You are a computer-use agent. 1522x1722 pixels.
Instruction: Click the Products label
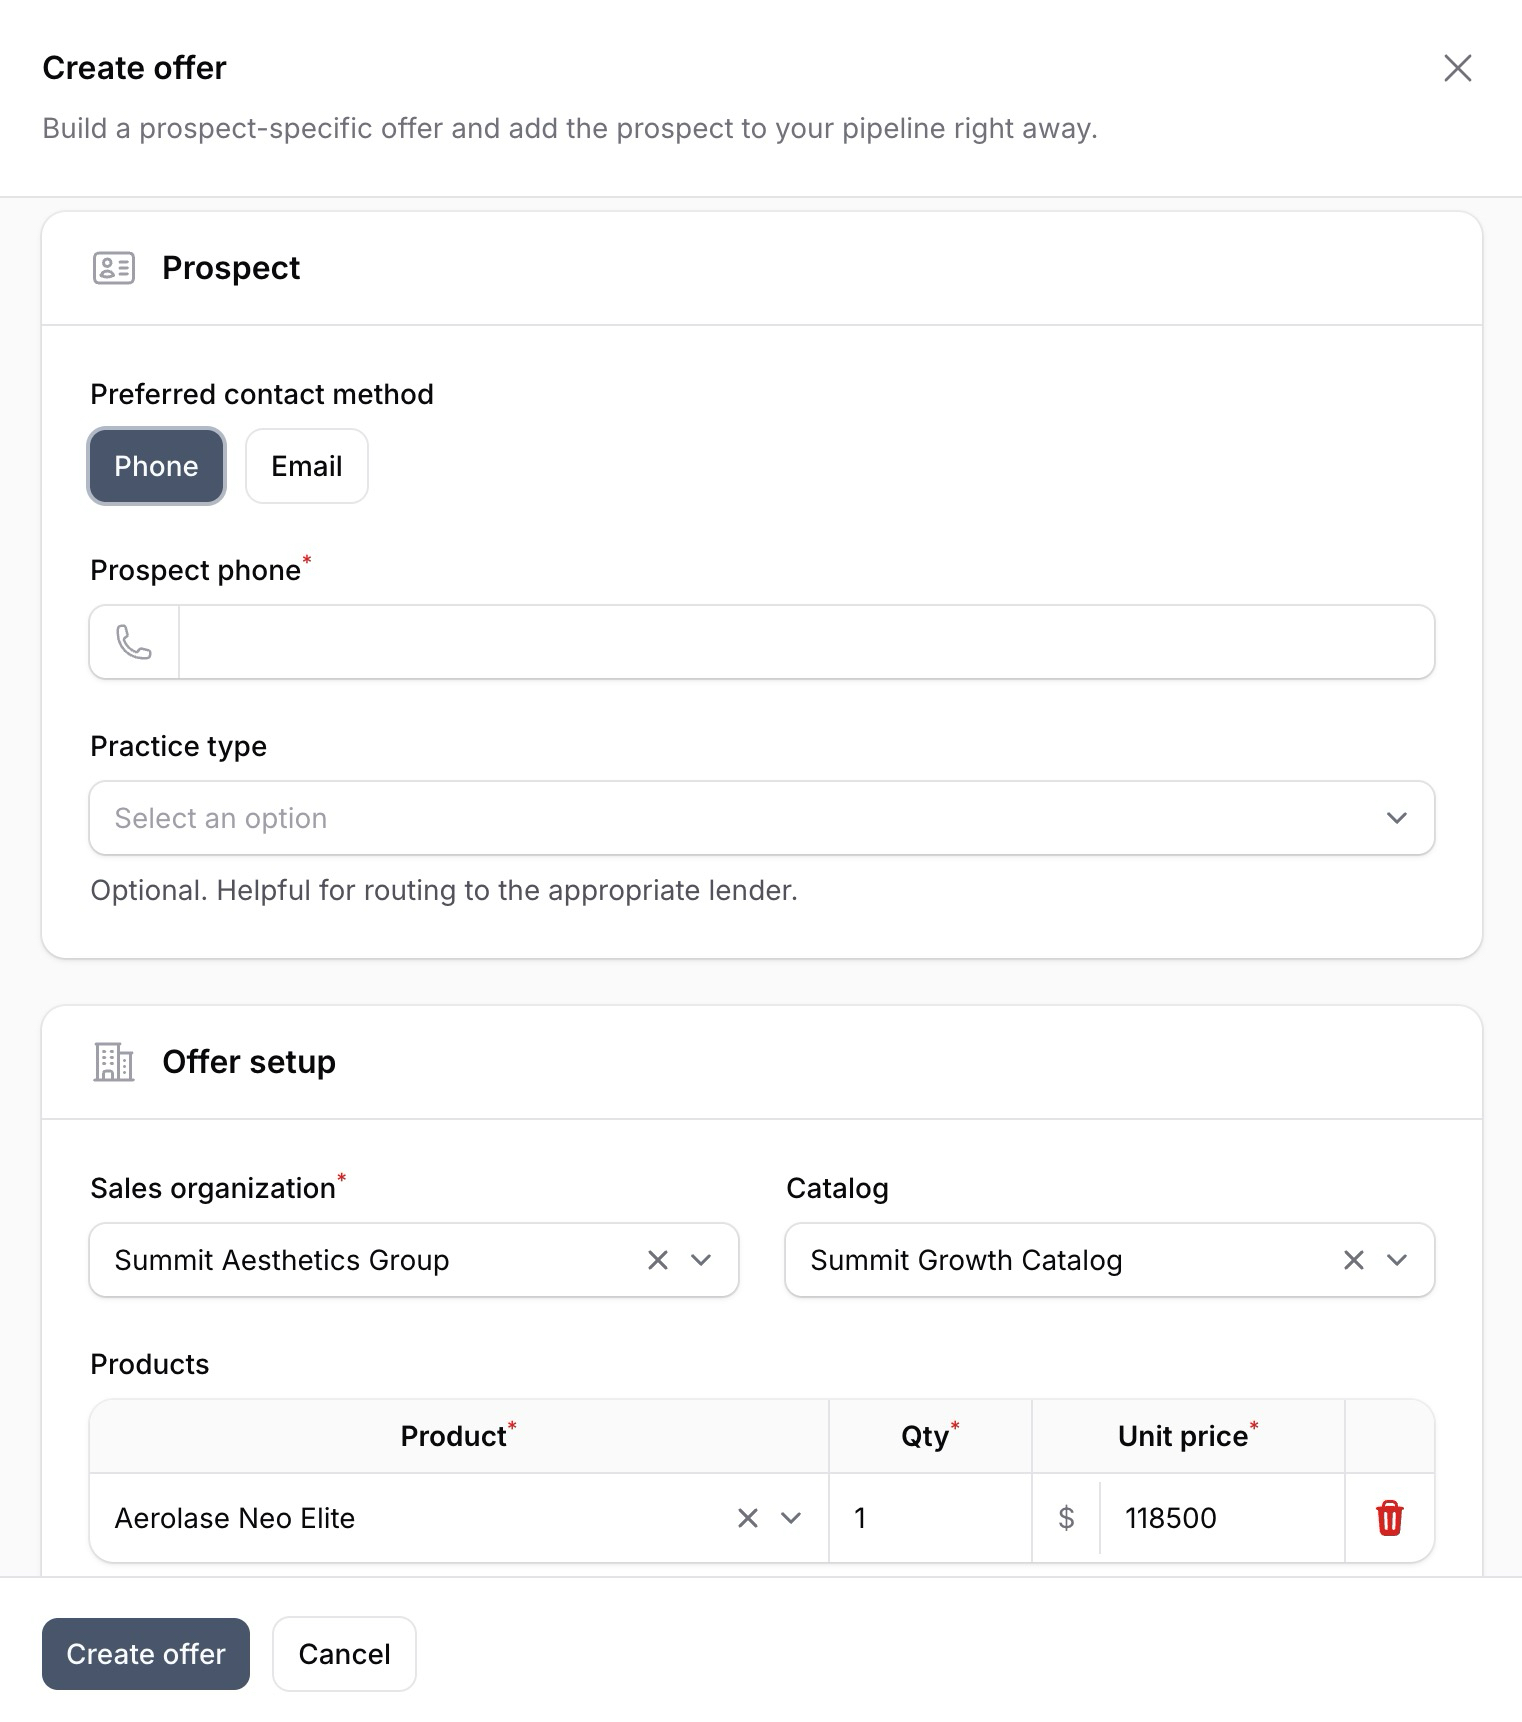point(150,1364)
